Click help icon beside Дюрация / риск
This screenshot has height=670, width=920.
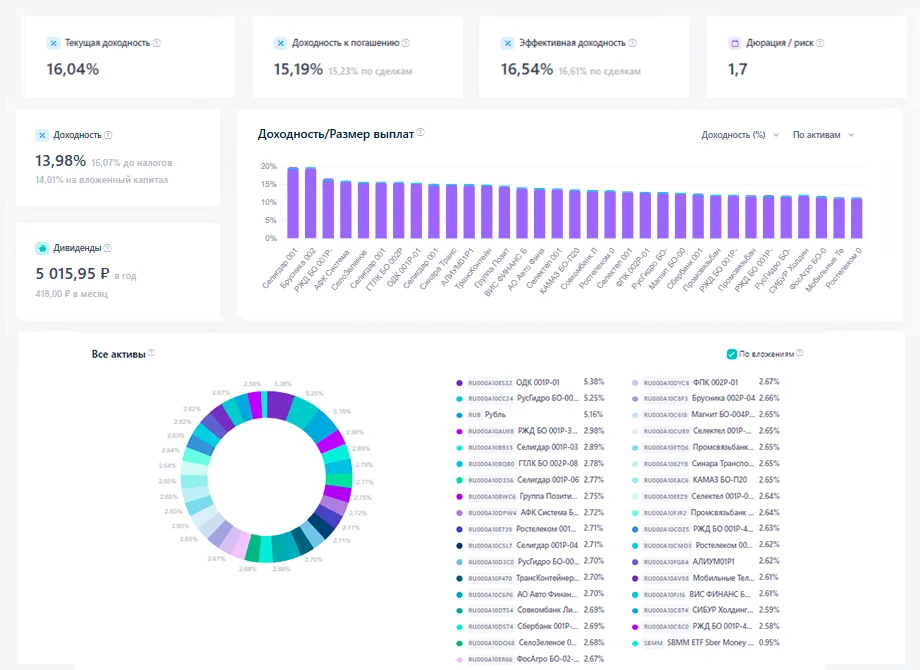click(x=820, y=43)
